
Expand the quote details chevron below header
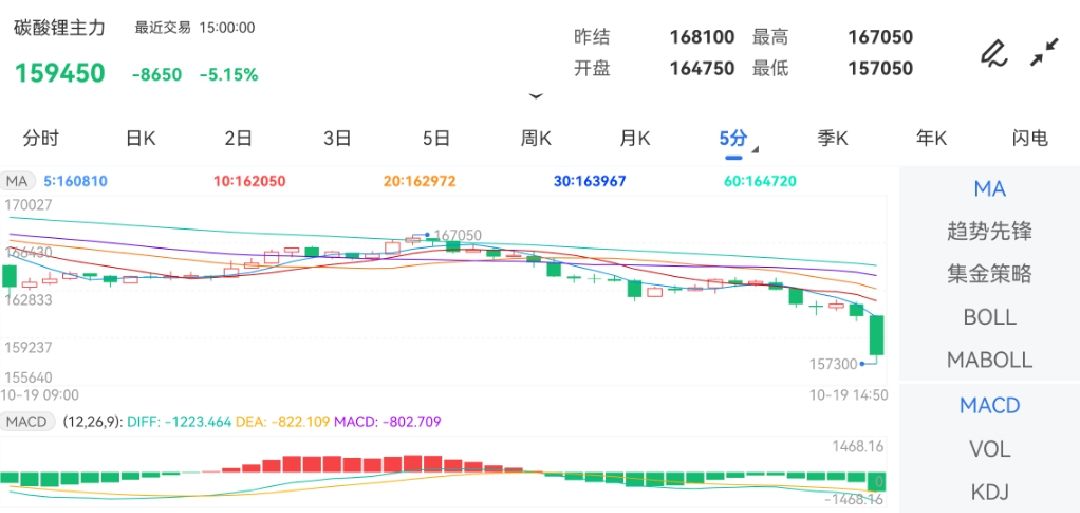536,97
